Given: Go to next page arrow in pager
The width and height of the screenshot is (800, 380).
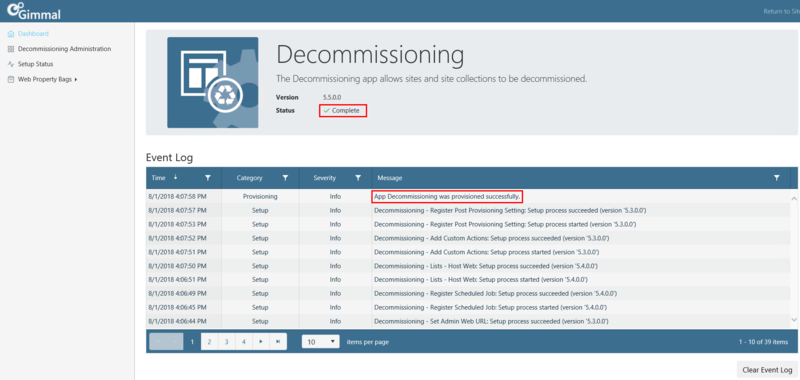Looking at the screenshot, I should click(261, 342).
